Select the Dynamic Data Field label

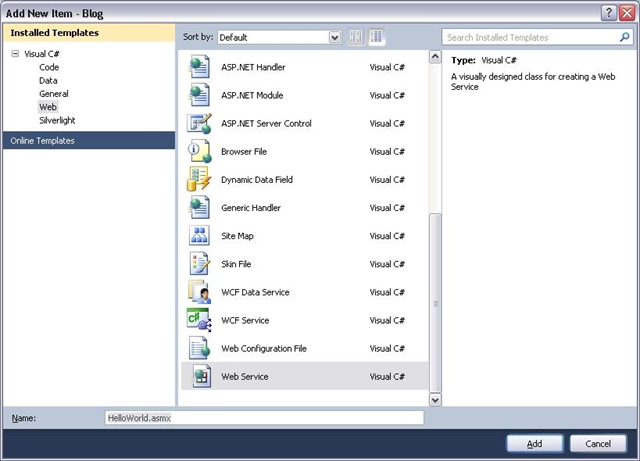[257, 180]
